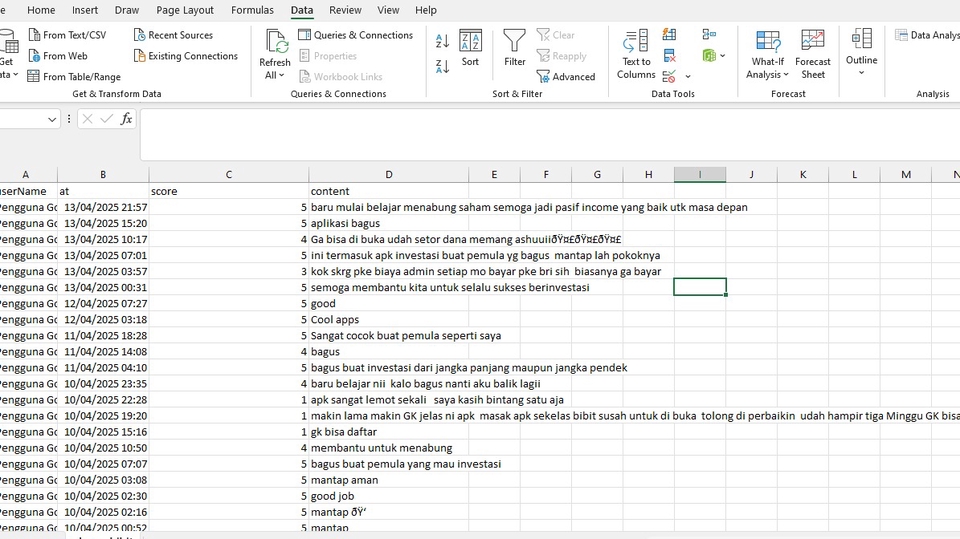Switch to the Review tab
Screen dimensions: 960x539
click(345, 10)
